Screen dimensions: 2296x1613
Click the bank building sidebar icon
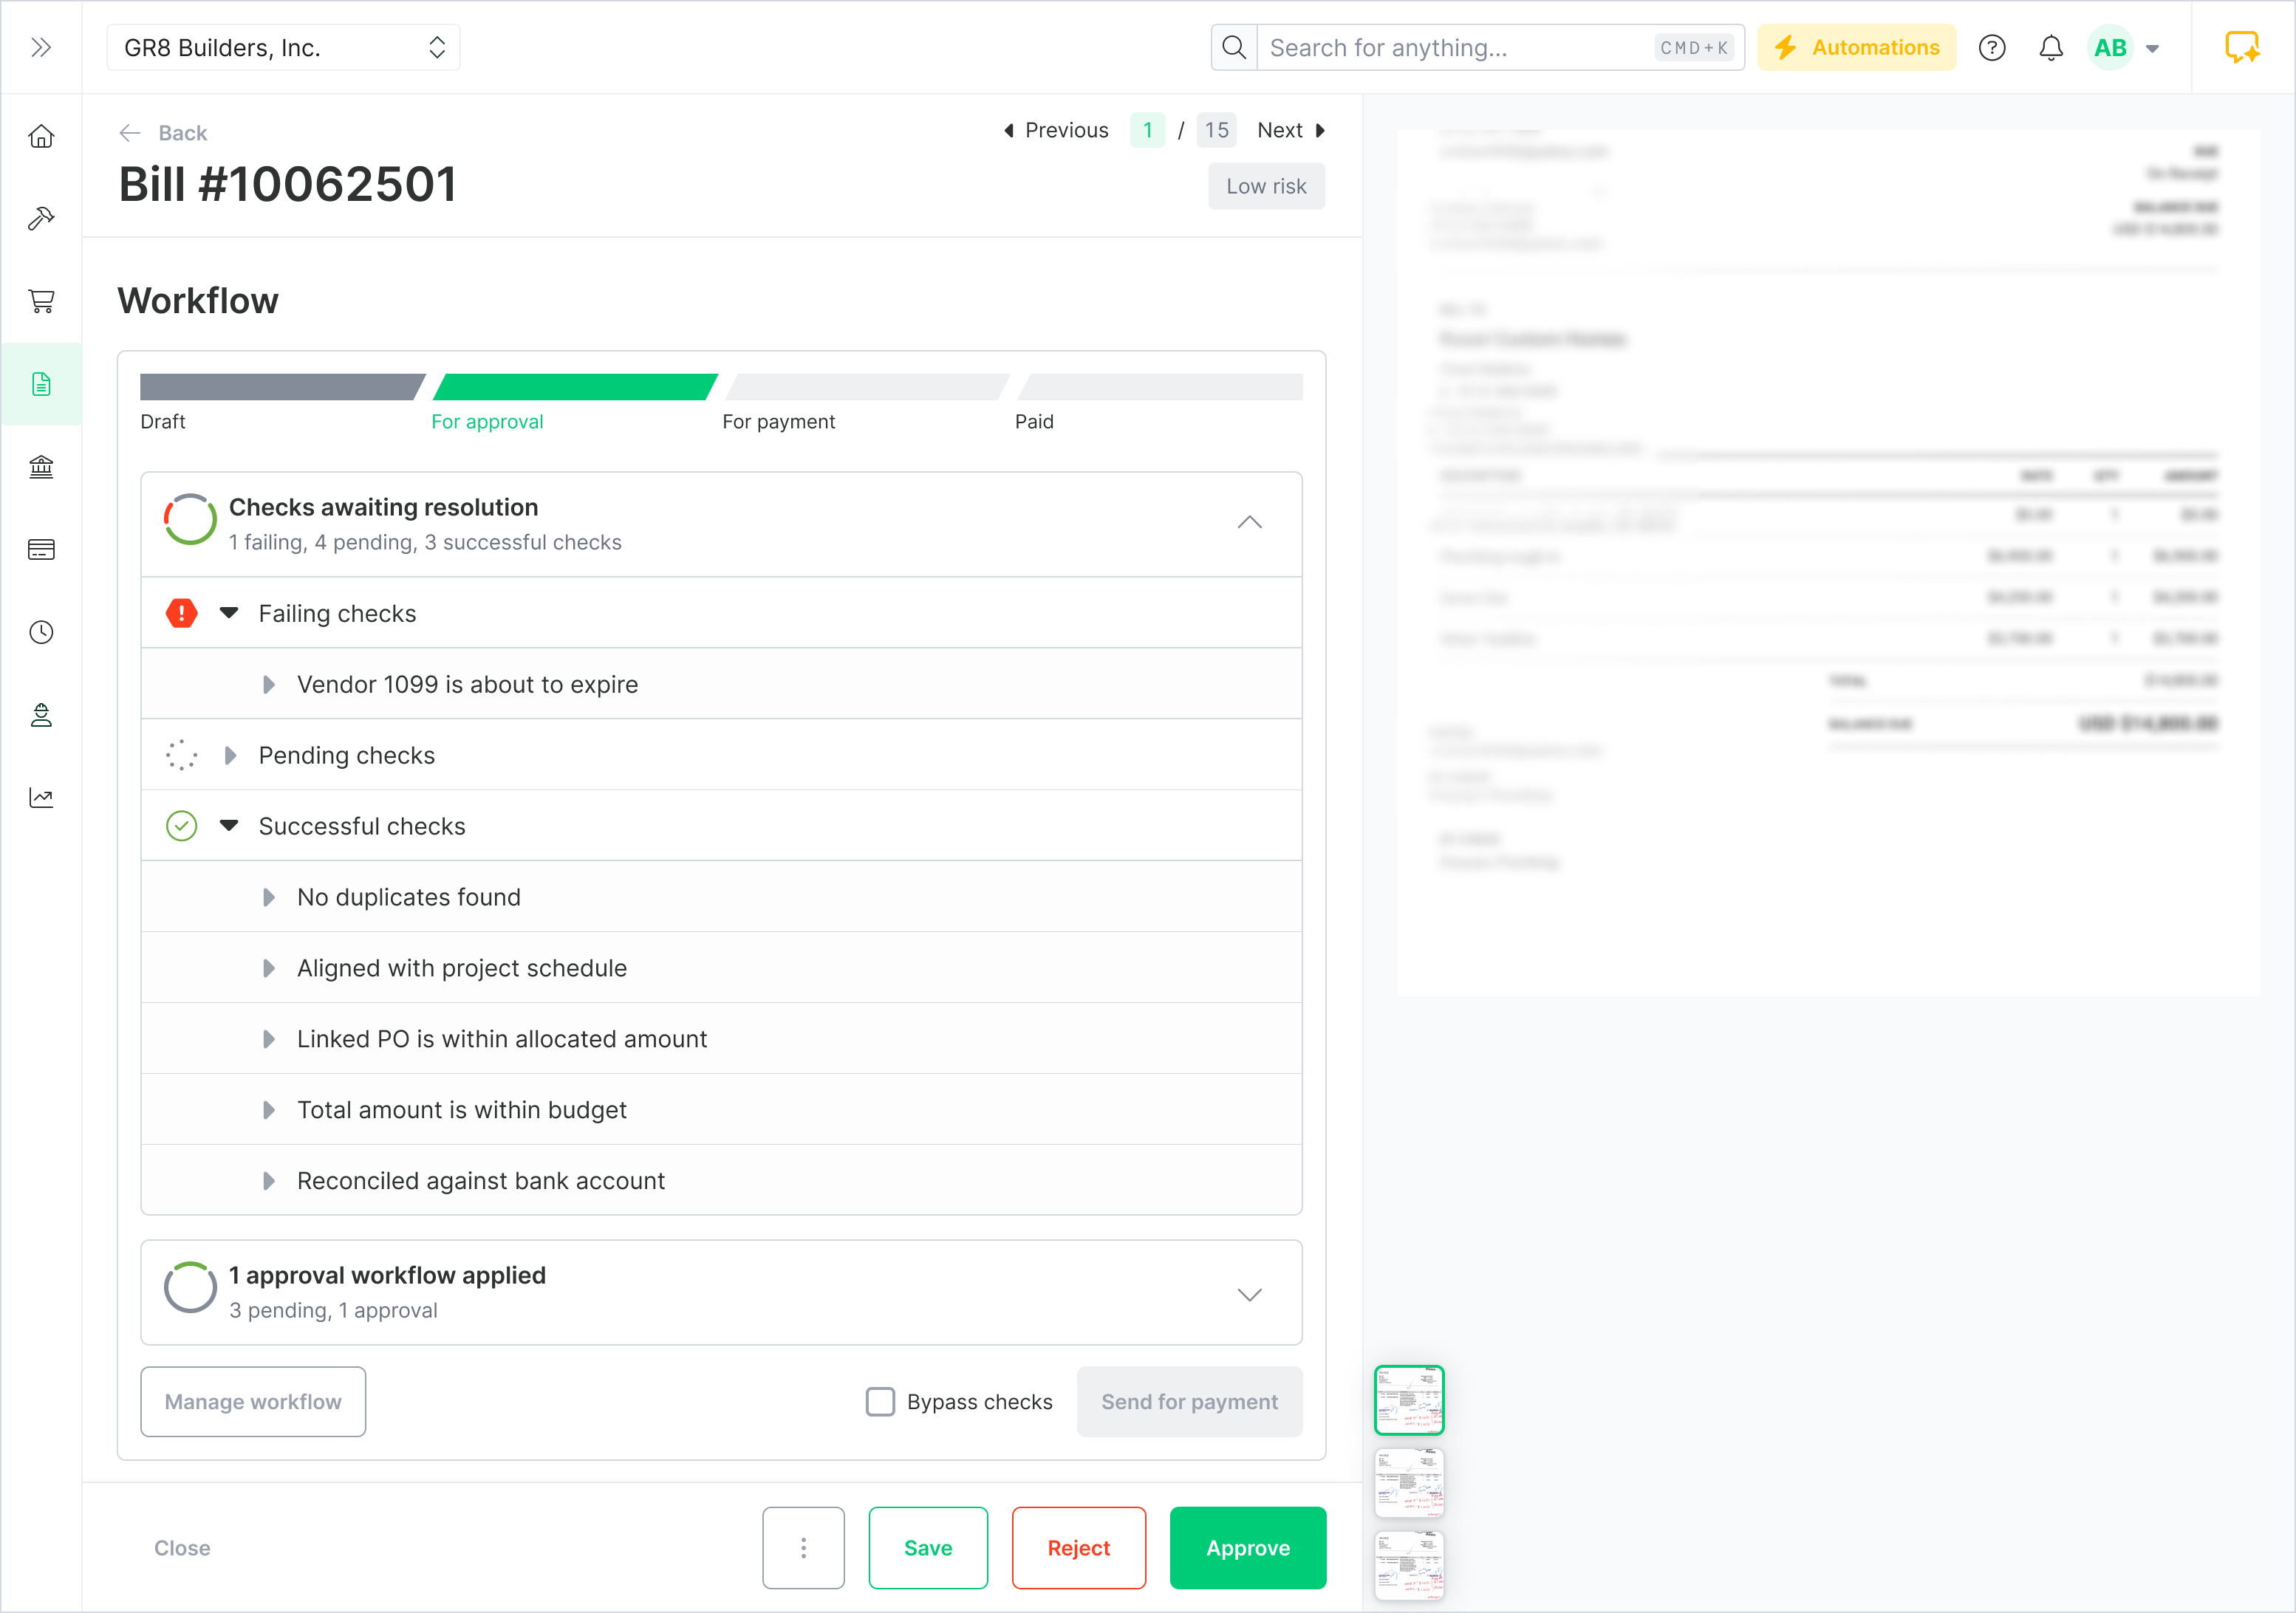(41, 467)
